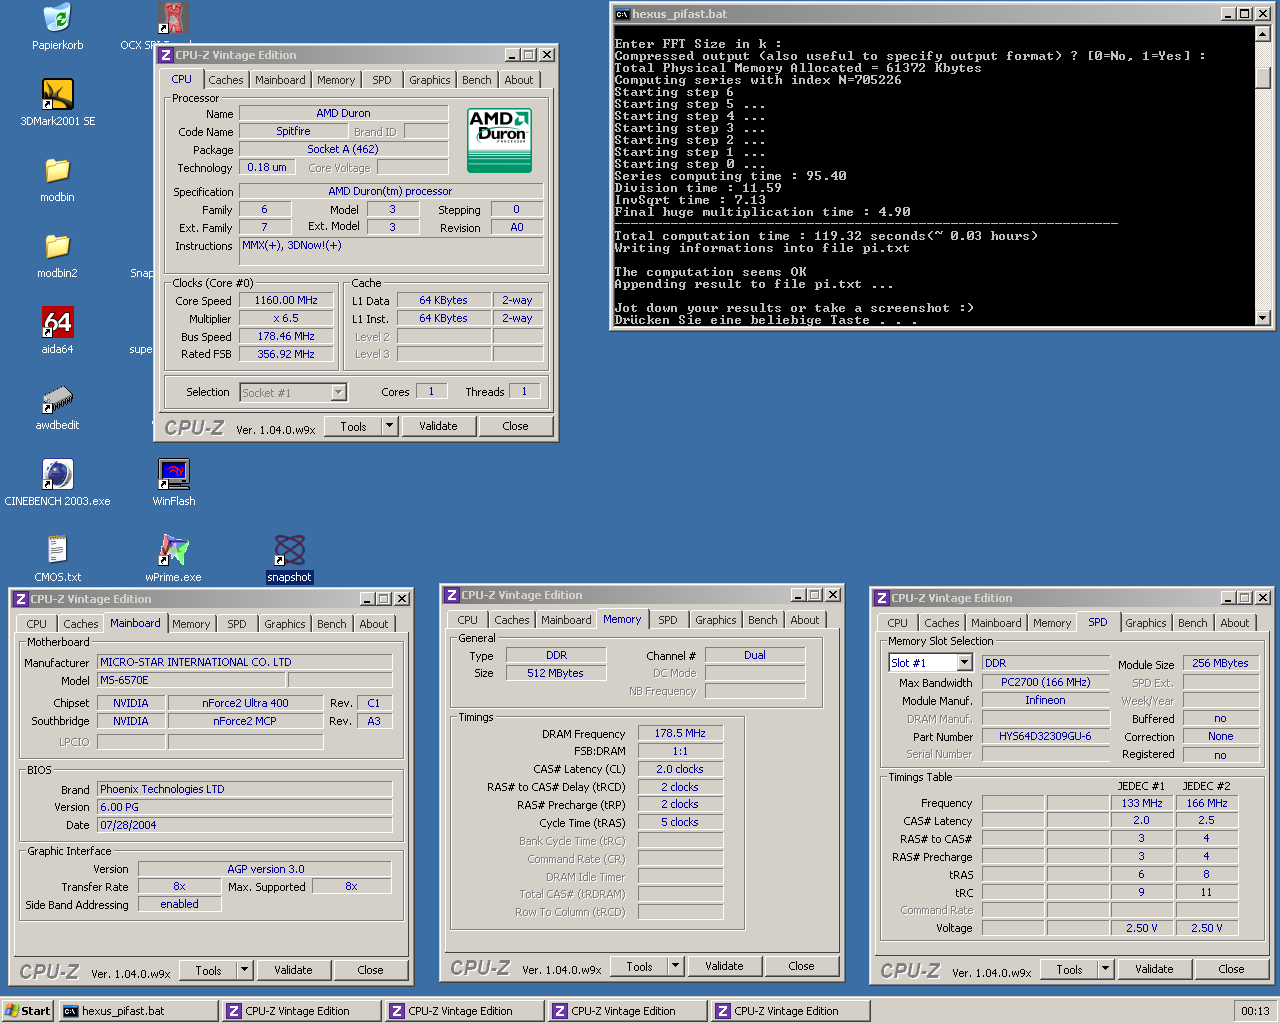The width and height of the screenshot is (1280, 1024).
Task: Open the Tools dropdown arrow in SPD window
Action: pyautogui.click(x=1106, y=969)
